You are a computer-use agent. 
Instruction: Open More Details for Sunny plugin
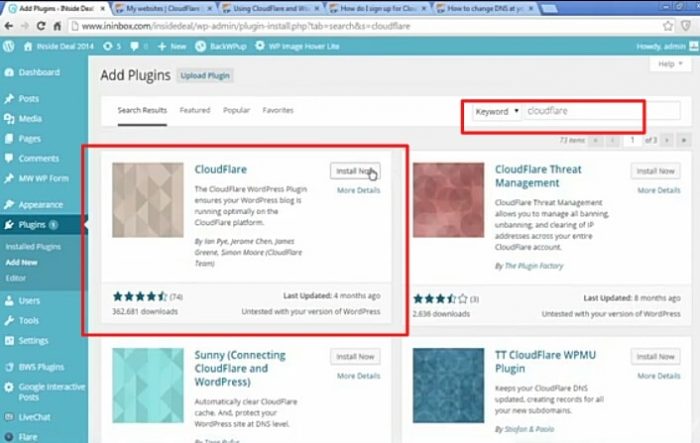[358, 376]
